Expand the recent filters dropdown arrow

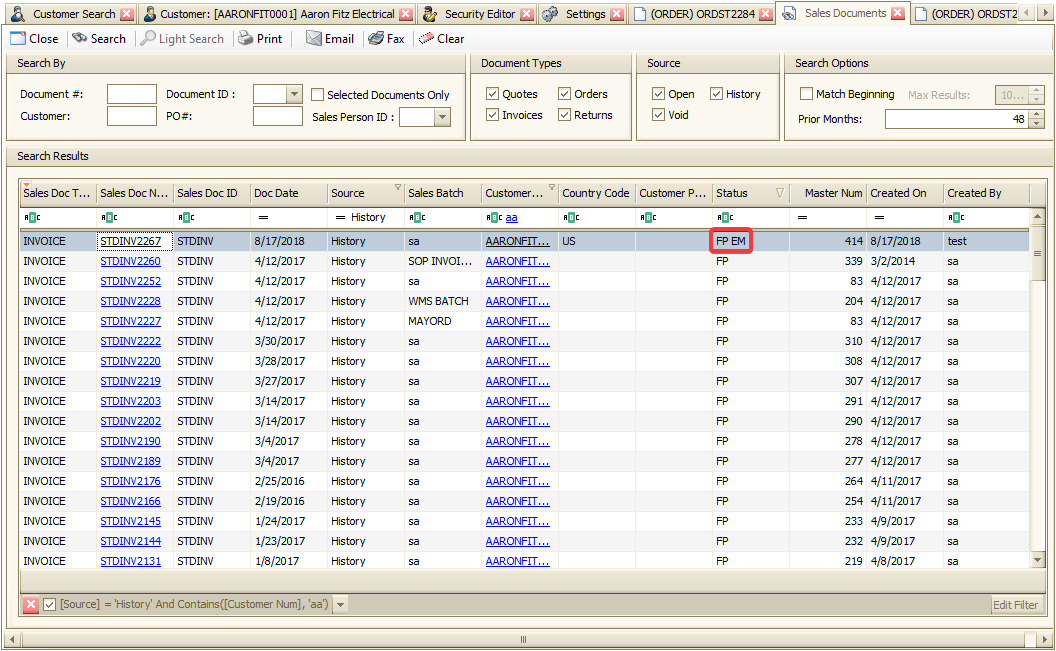[x=340, y=604]
